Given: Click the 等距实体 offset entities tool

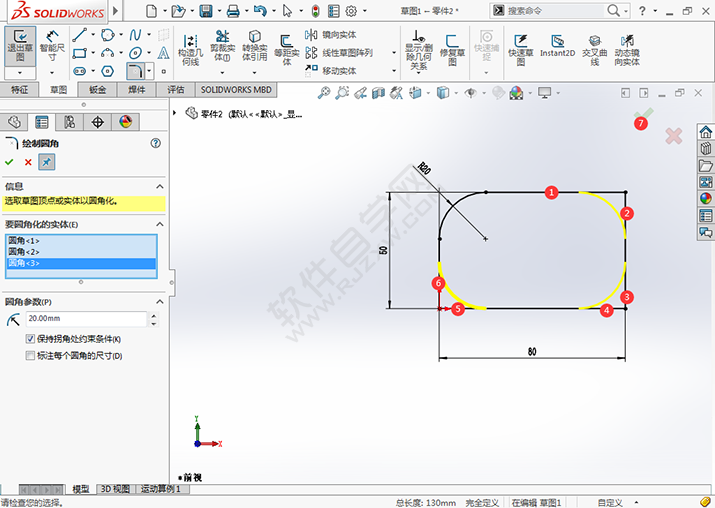Looking at the screenshot, I should coord(287,50).
